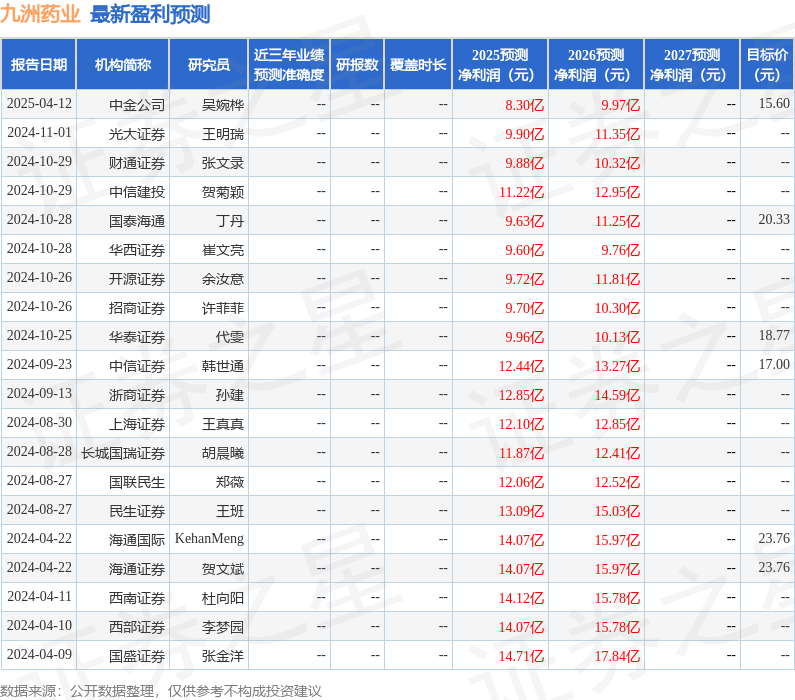Click 10.32亿 forecast value
The height and width of the screenshot is (700, 795).
point(617,163)
